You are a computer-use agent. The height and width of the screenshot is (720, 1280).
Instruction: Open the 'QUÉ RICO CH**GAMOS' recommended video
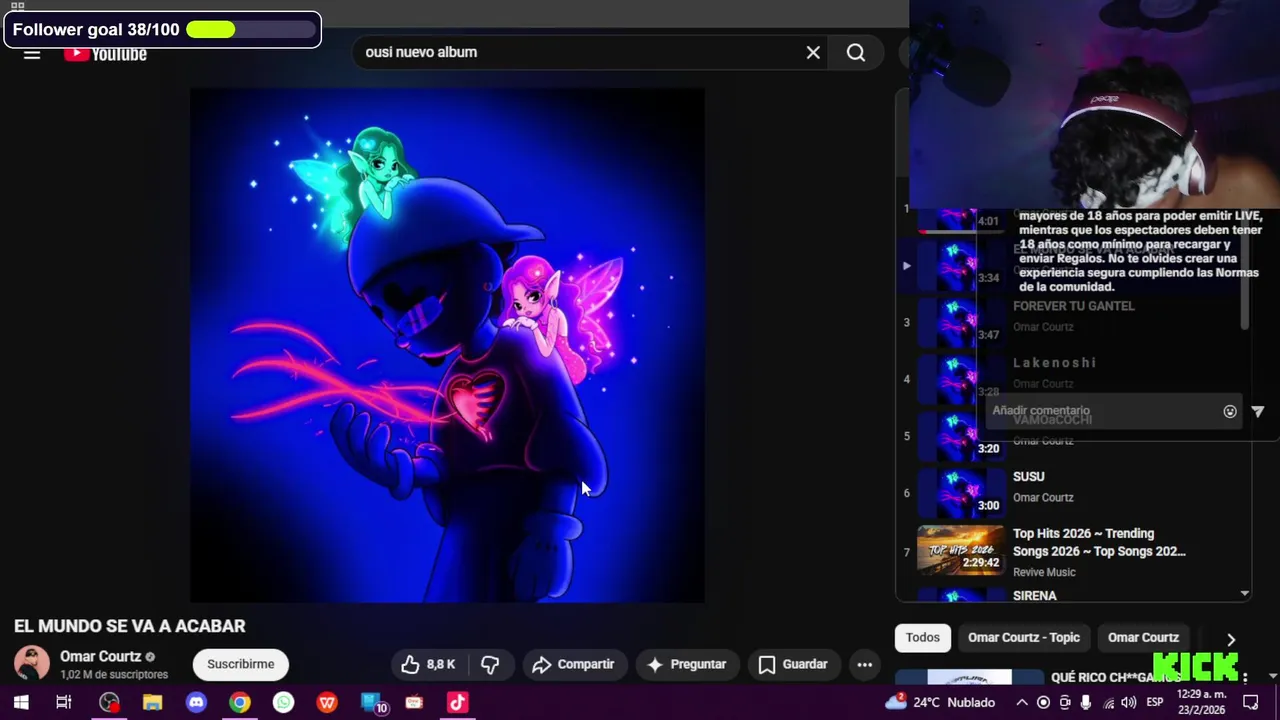1116,677
